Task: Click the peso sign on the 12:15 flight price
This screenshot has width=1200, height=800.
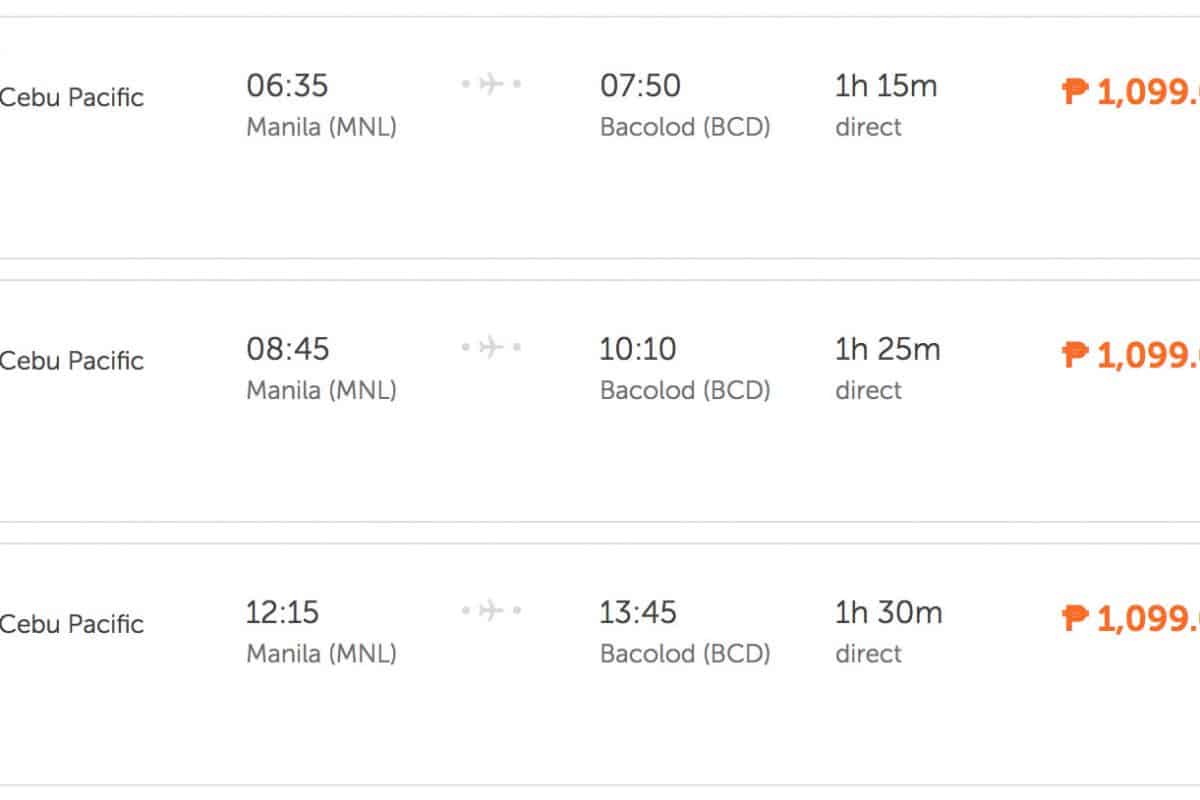Action: [1075, 619]
